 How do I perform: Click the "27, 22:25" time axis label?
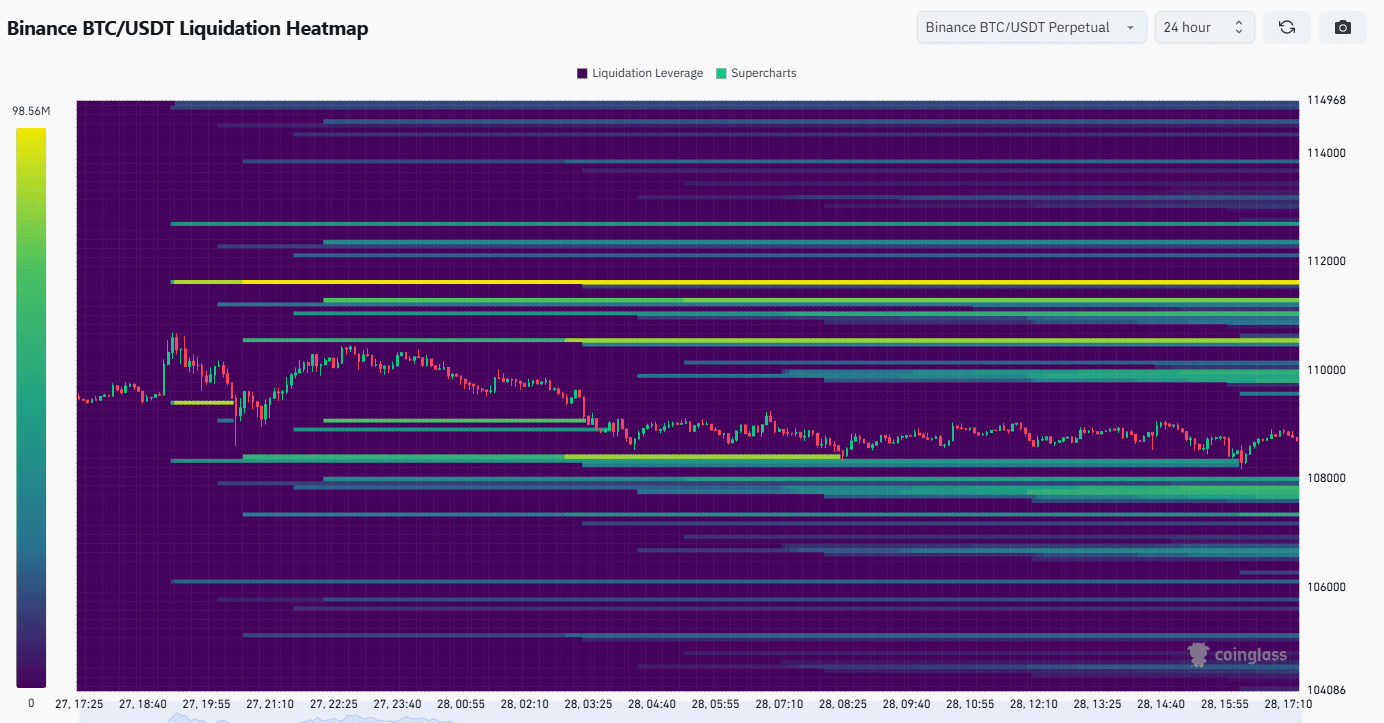pyautogui.click(x=334, y=704)
